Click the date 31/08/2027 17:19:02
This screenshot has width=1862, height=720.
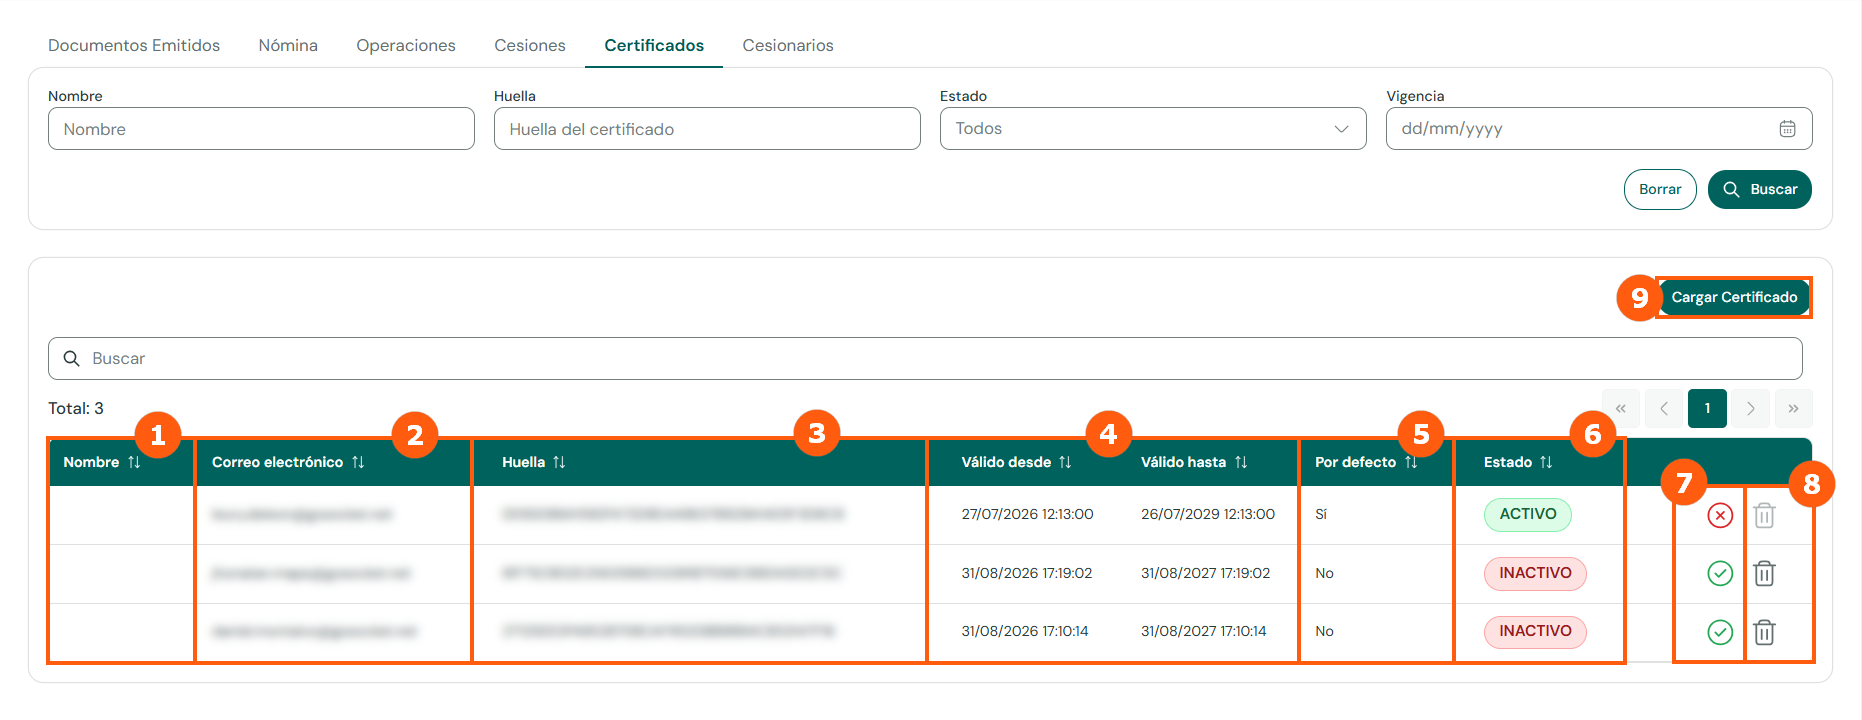coord(1206,573)
